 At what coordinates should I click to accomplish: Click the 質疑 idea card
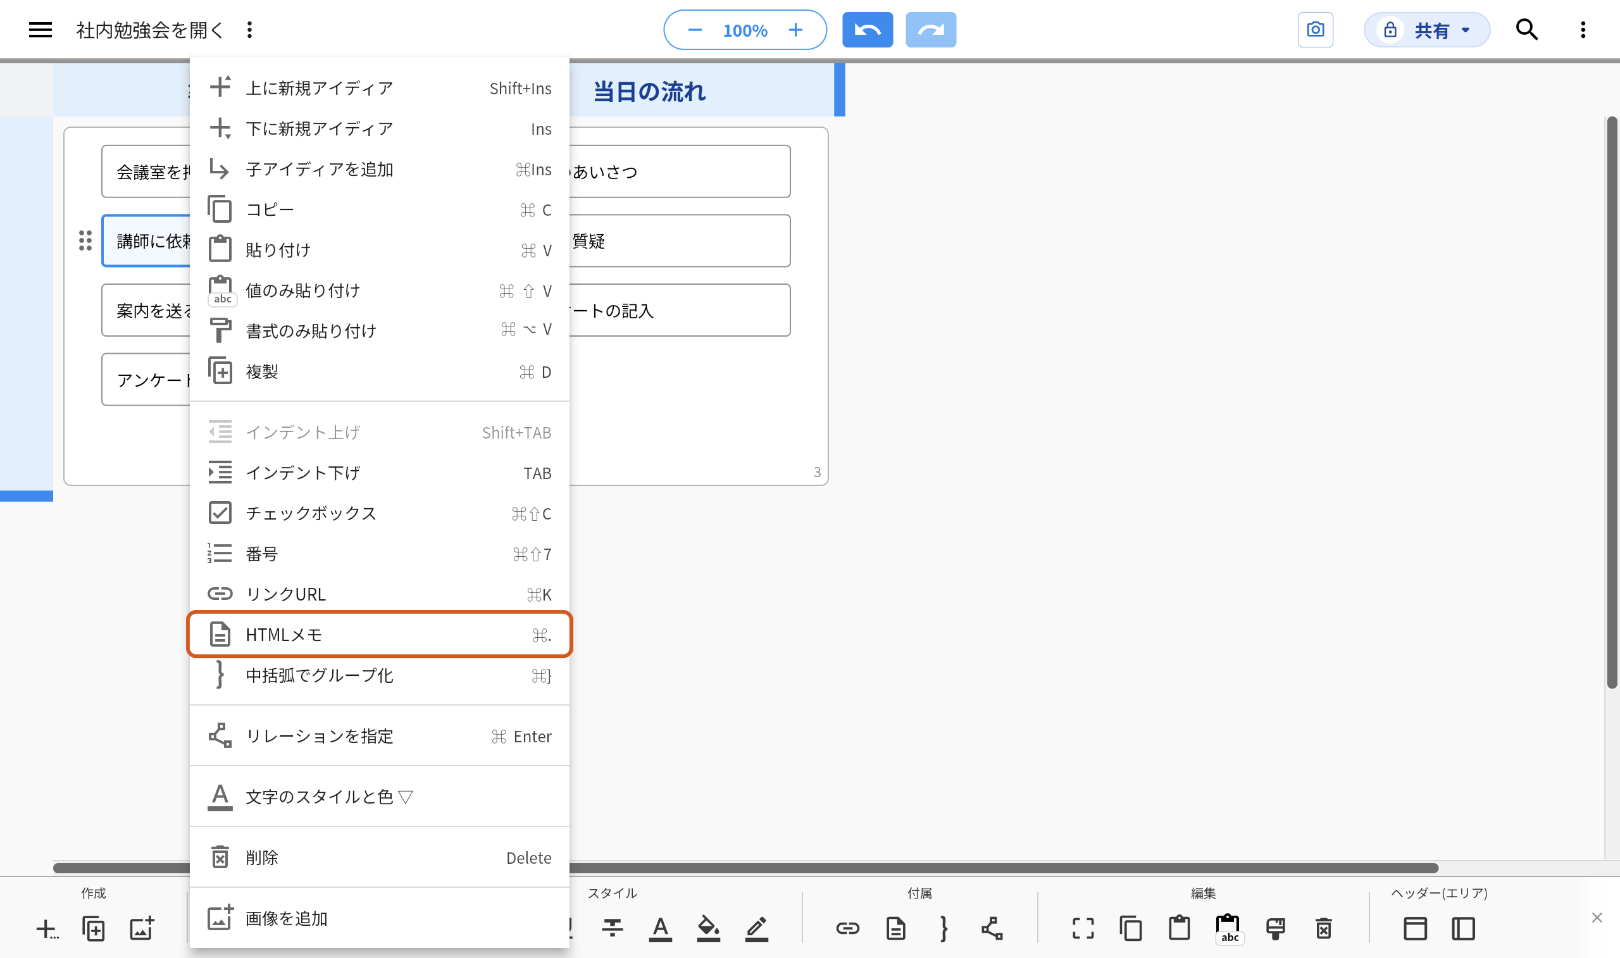point(680,241)
